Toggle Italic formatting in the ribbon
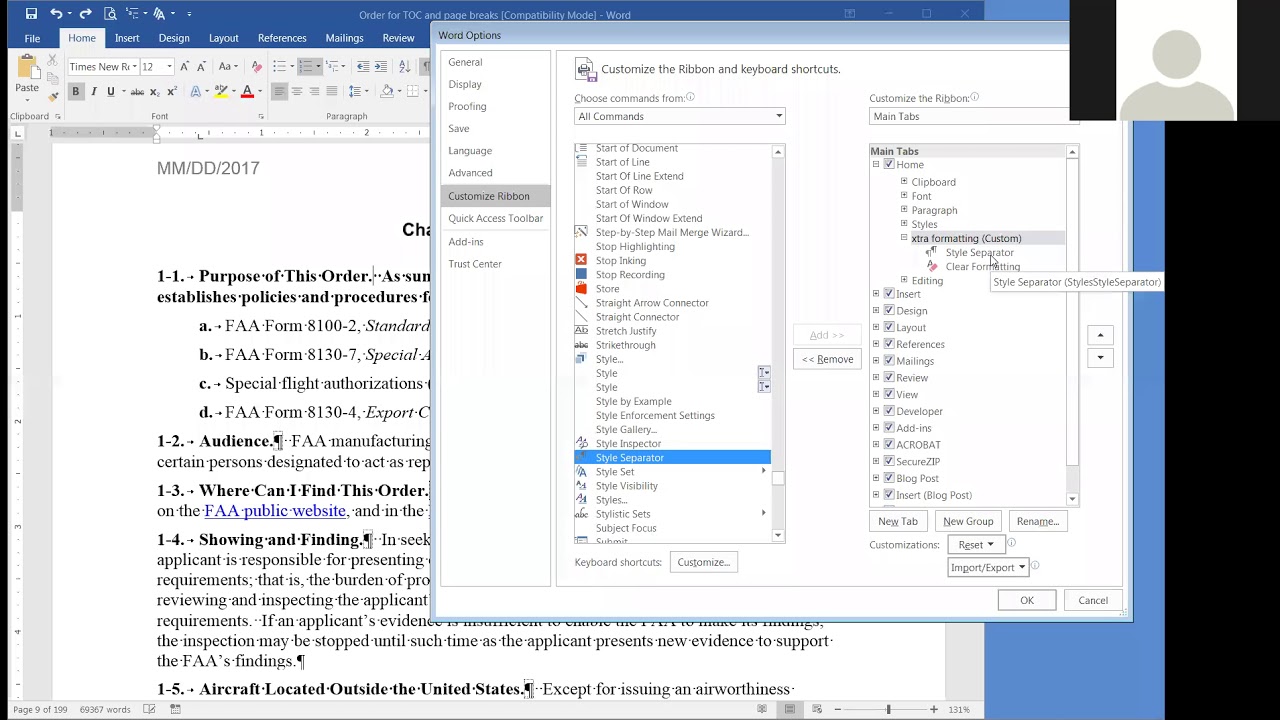Image resolution: width=1280 pixels, height=720 pixels. (94, 91)
